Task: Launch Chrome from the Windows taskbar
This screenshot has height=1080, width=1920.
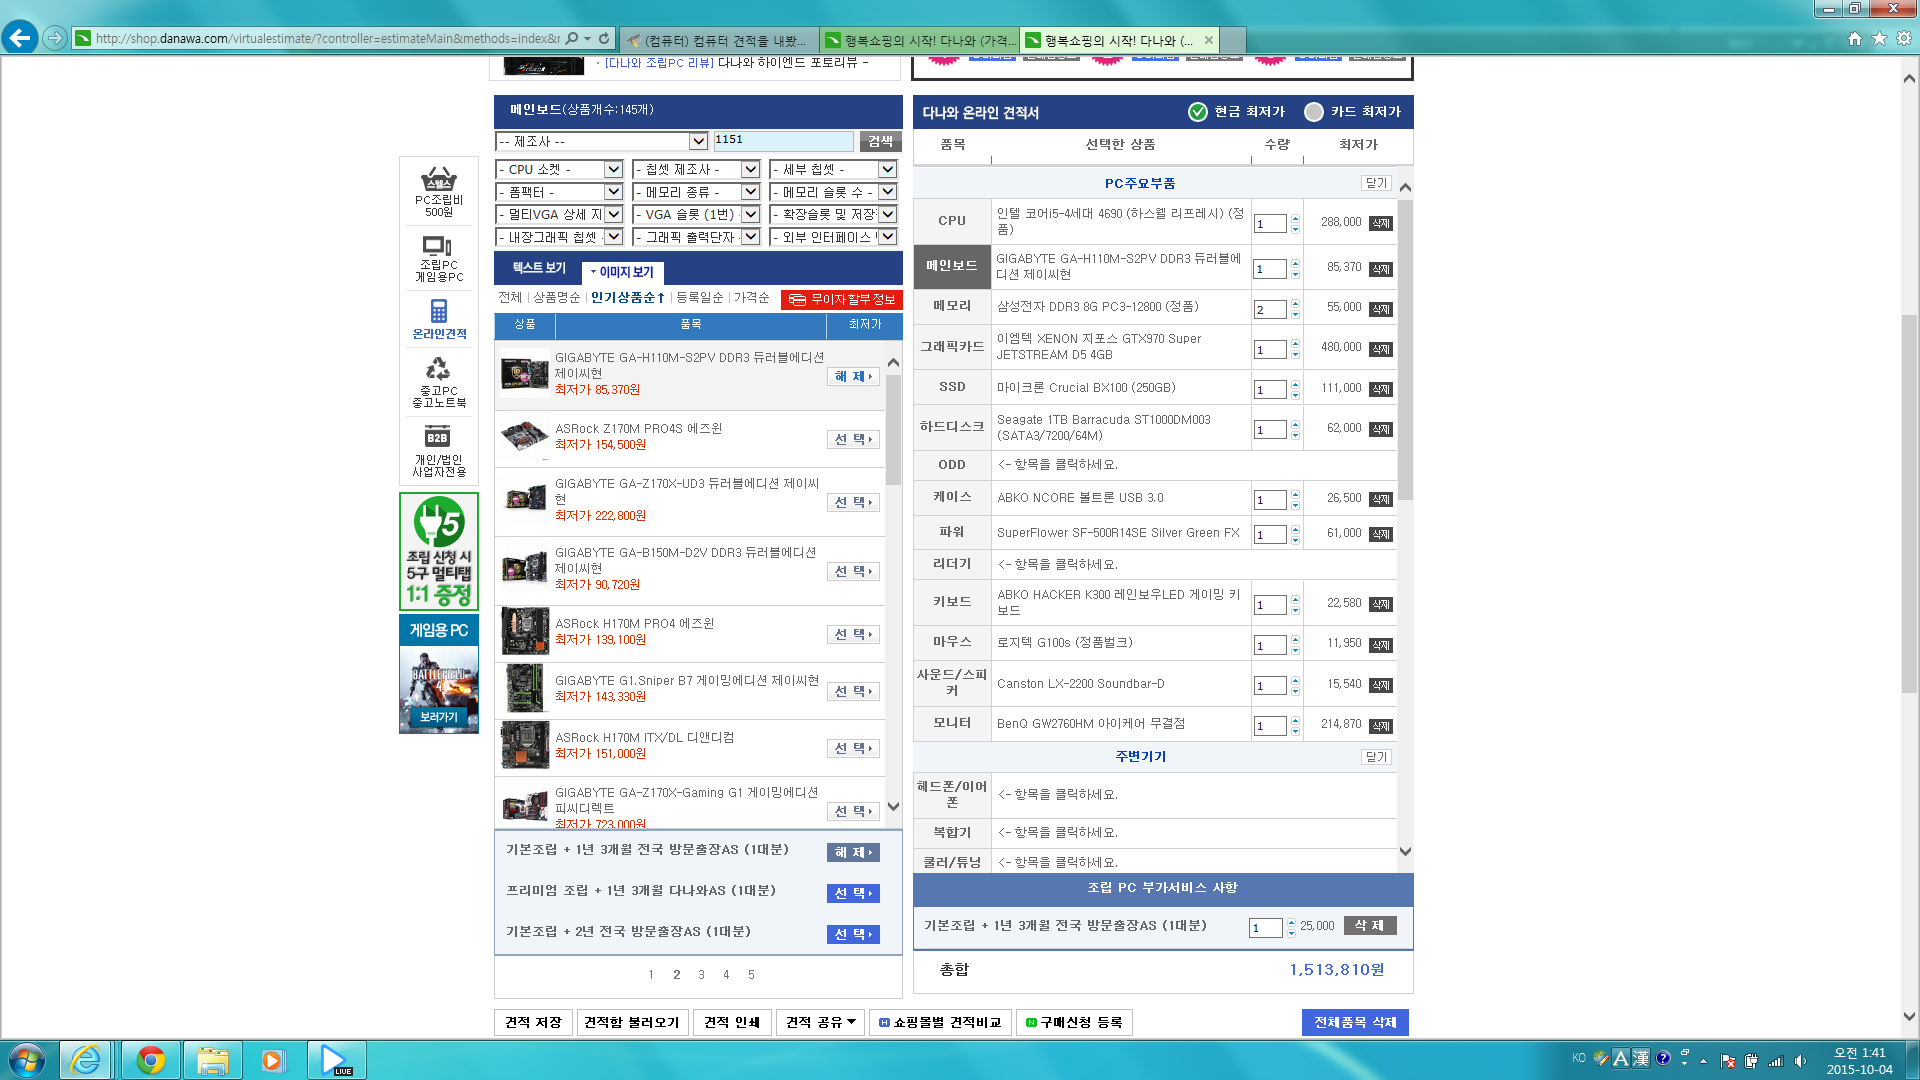Action: 151,1060
